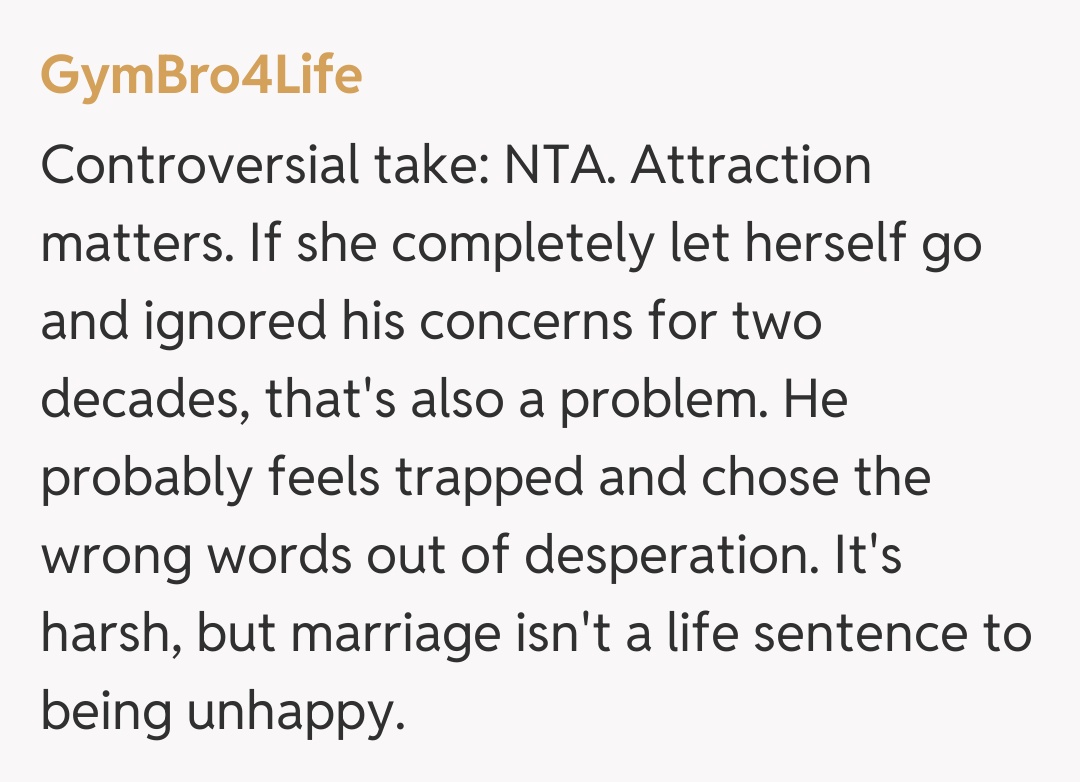1080x782 pixels.
Task: Click the word "unhappy" in the comment
Action: (x=297, y=713)
